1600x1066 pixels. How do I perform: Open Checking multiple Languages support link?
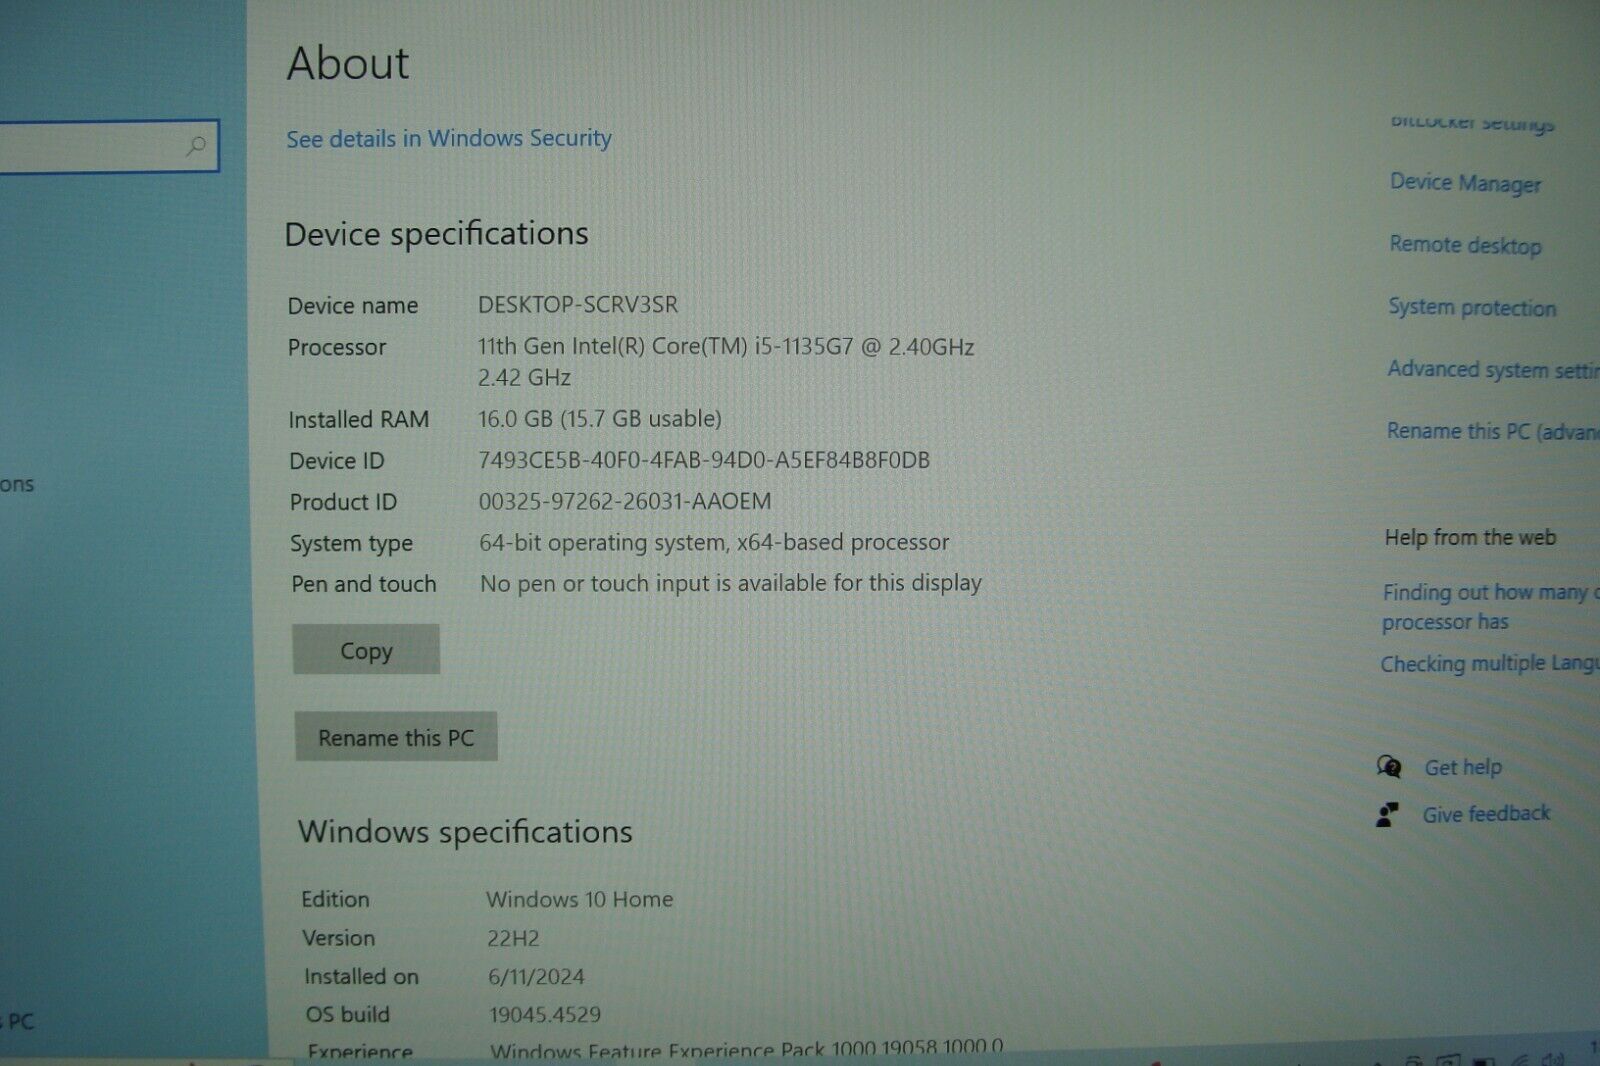coord(1490,664)
